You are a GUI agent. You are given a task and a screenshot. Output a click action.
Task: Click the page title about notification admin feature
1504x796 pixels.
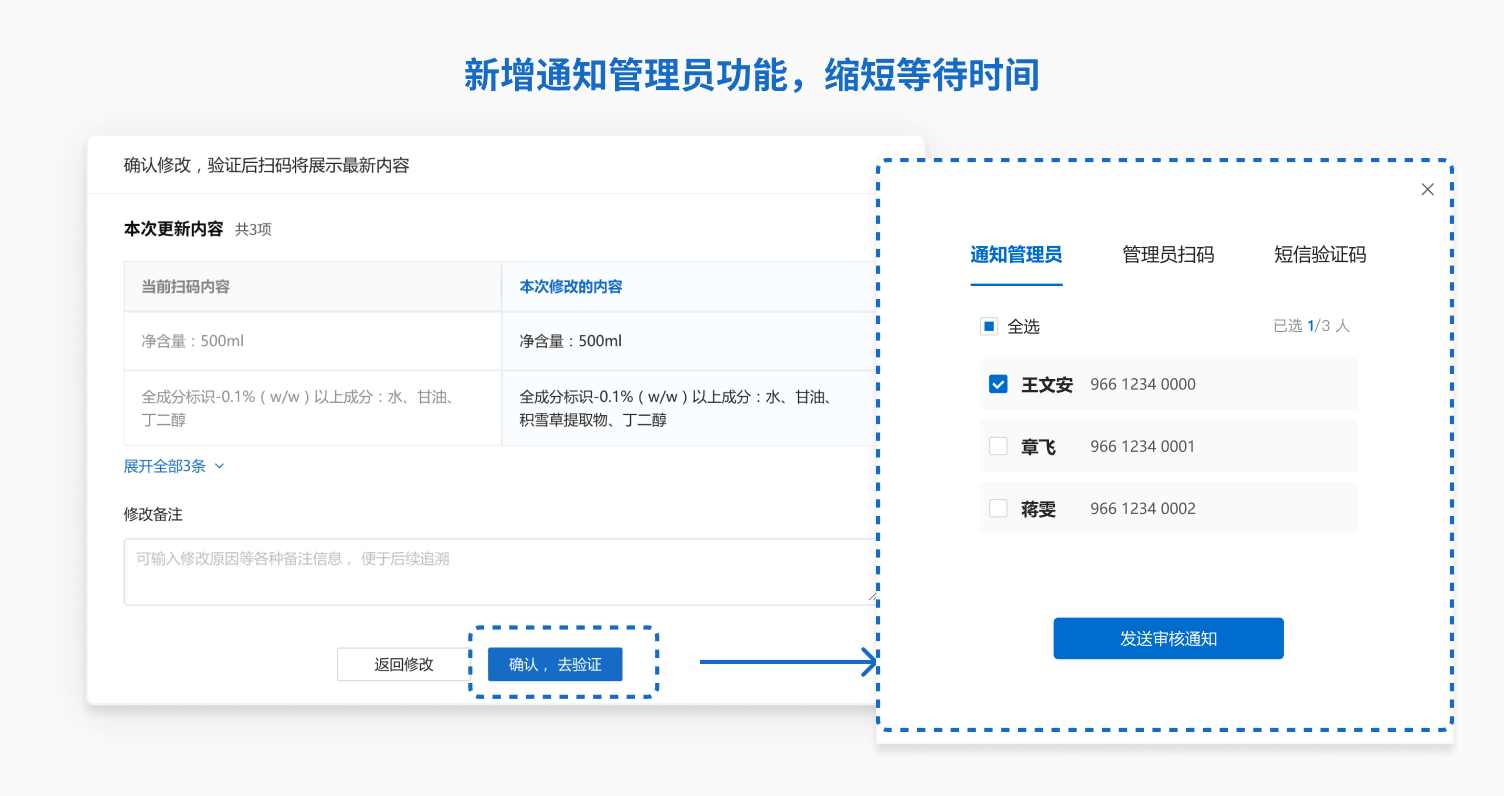click(x=752, y=74)
